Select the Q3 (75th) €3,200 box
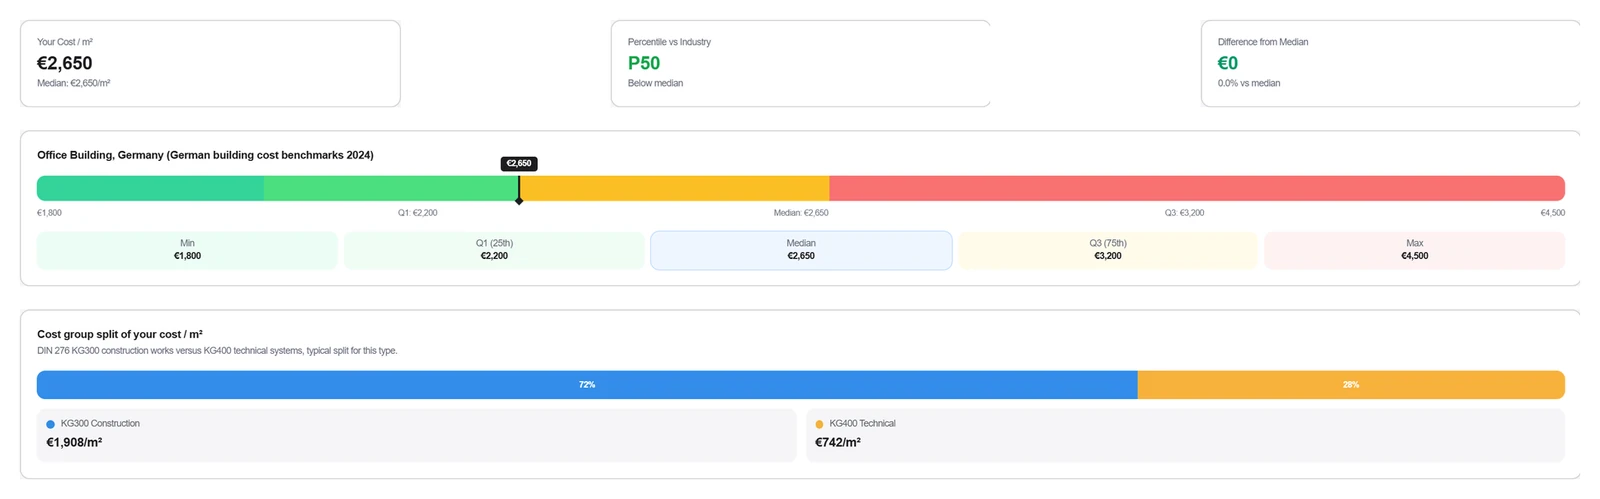Image resolution: width=1600 pixels, height=499 pixels. [1108, 250]
